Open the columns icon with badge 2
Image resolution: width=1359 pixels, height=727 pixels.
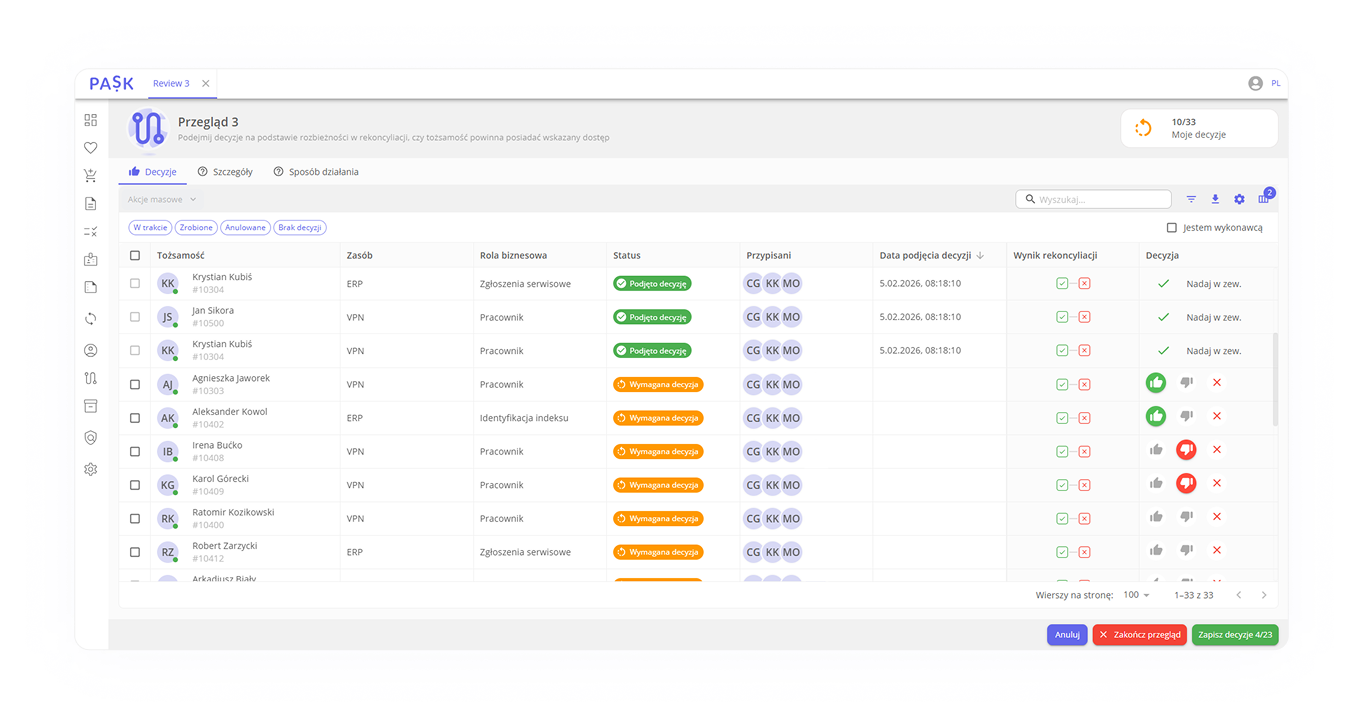1264,199
